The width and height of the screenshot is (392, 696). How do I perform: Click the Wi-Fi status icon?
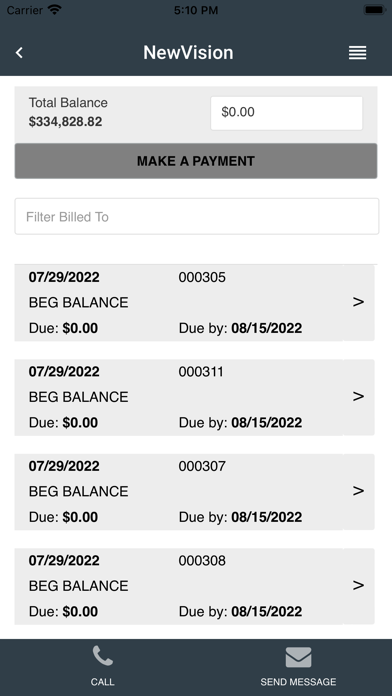pyautogui.click(x=55, y=10)
